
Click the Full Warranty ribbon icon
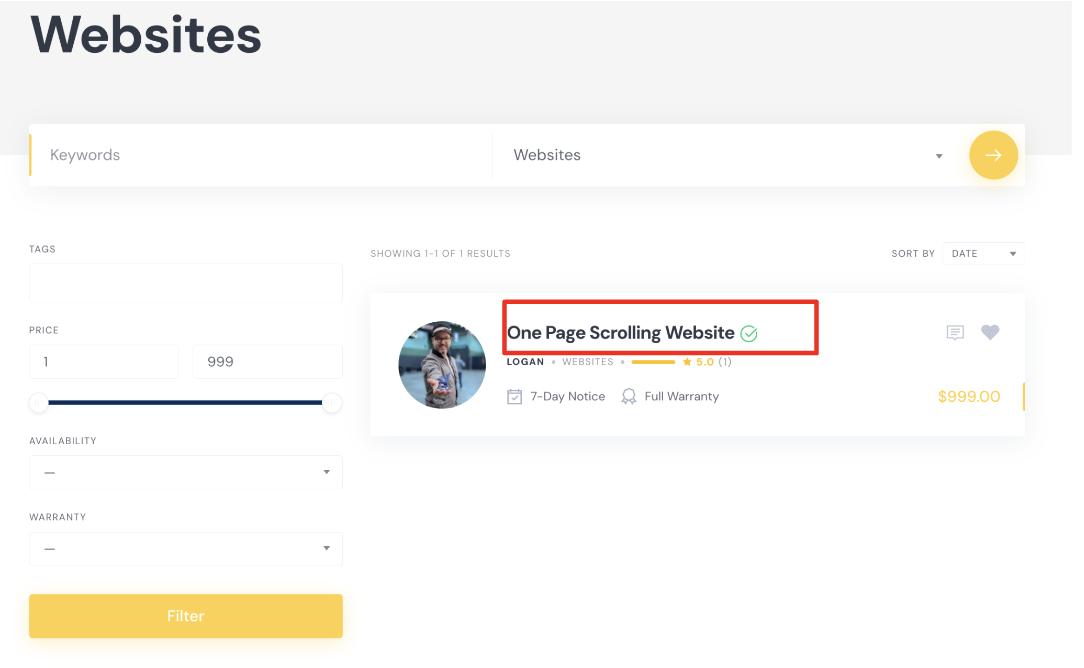[628, 396]
